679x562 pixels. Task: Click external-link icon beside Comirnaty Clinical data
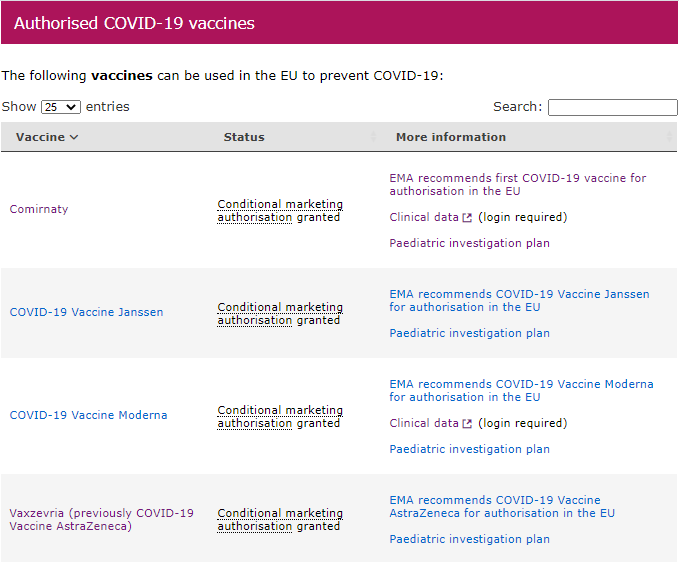coord(467,218)
